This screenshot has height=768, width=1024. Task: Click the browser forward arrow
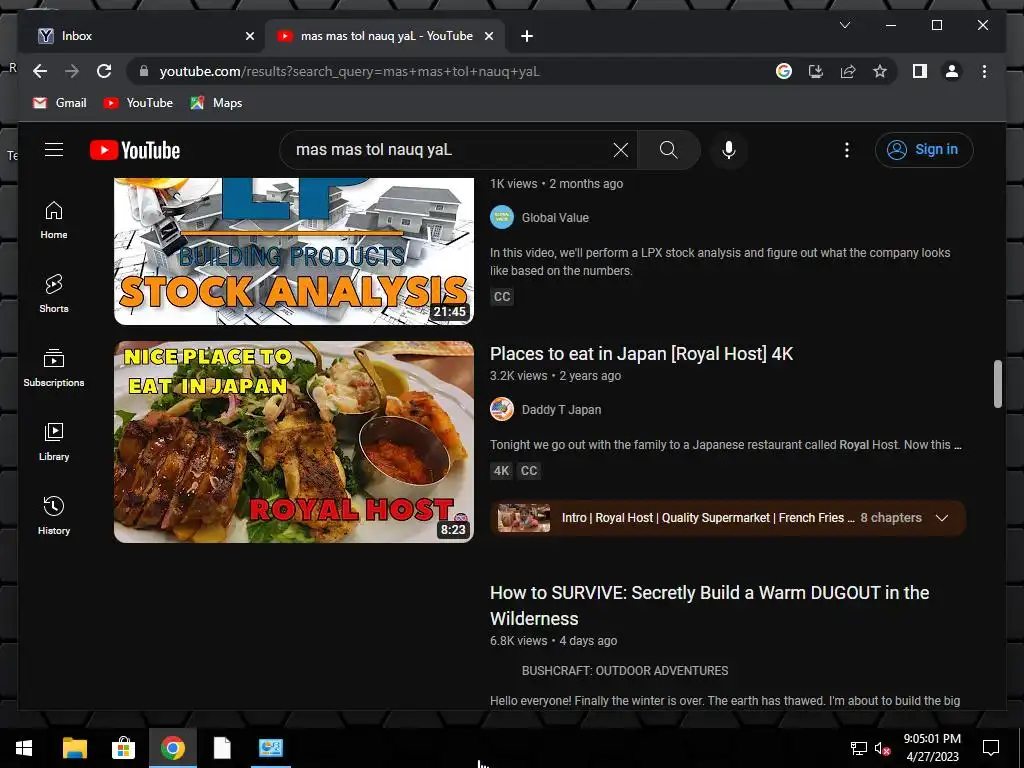[x=72, y=71]
